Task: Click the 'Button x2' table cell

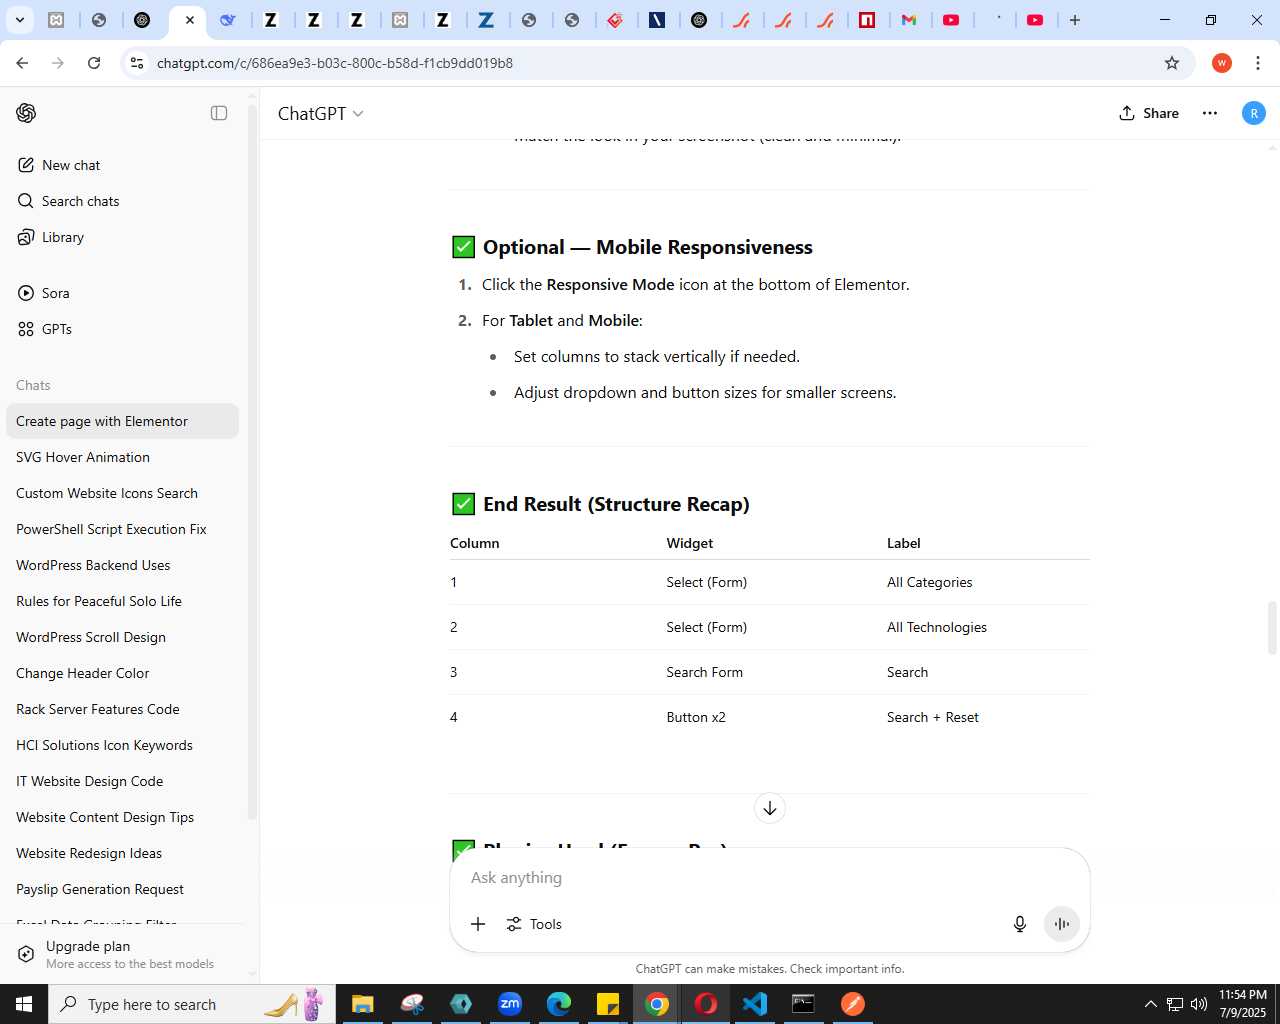Action: [696, 717]
